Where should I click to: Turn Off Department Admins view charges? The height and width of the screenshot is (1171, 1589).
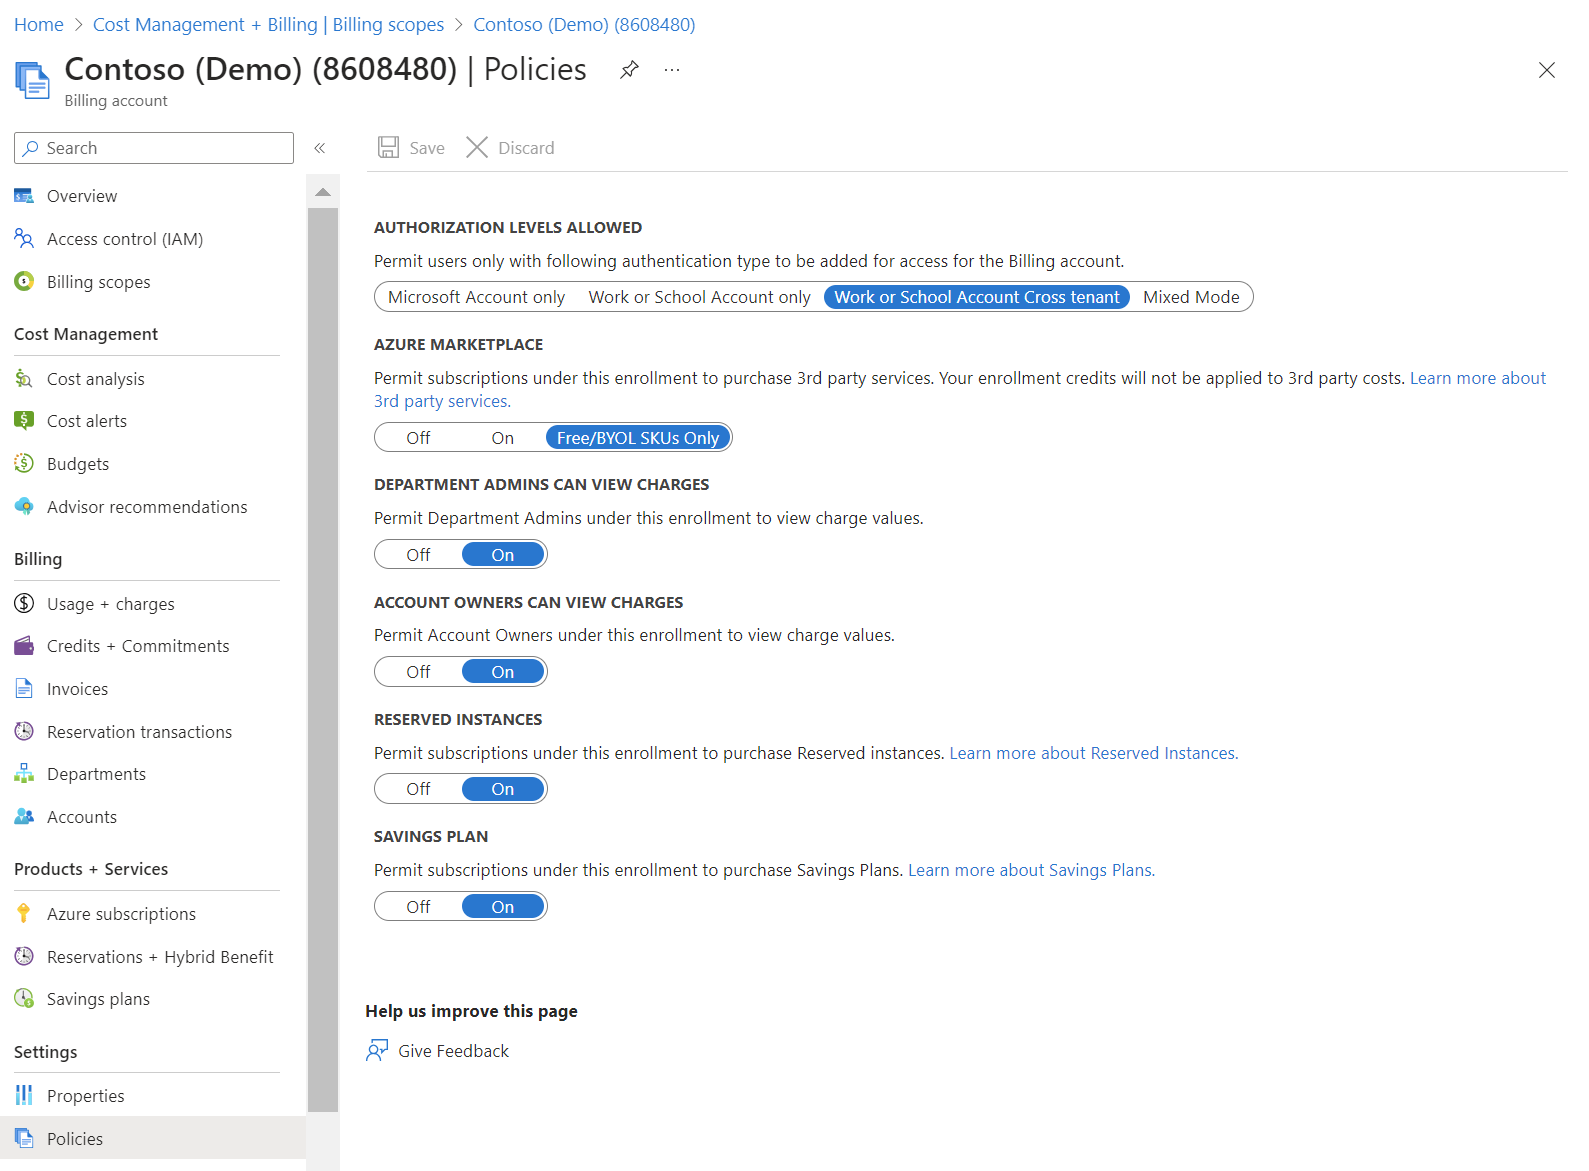418,555
